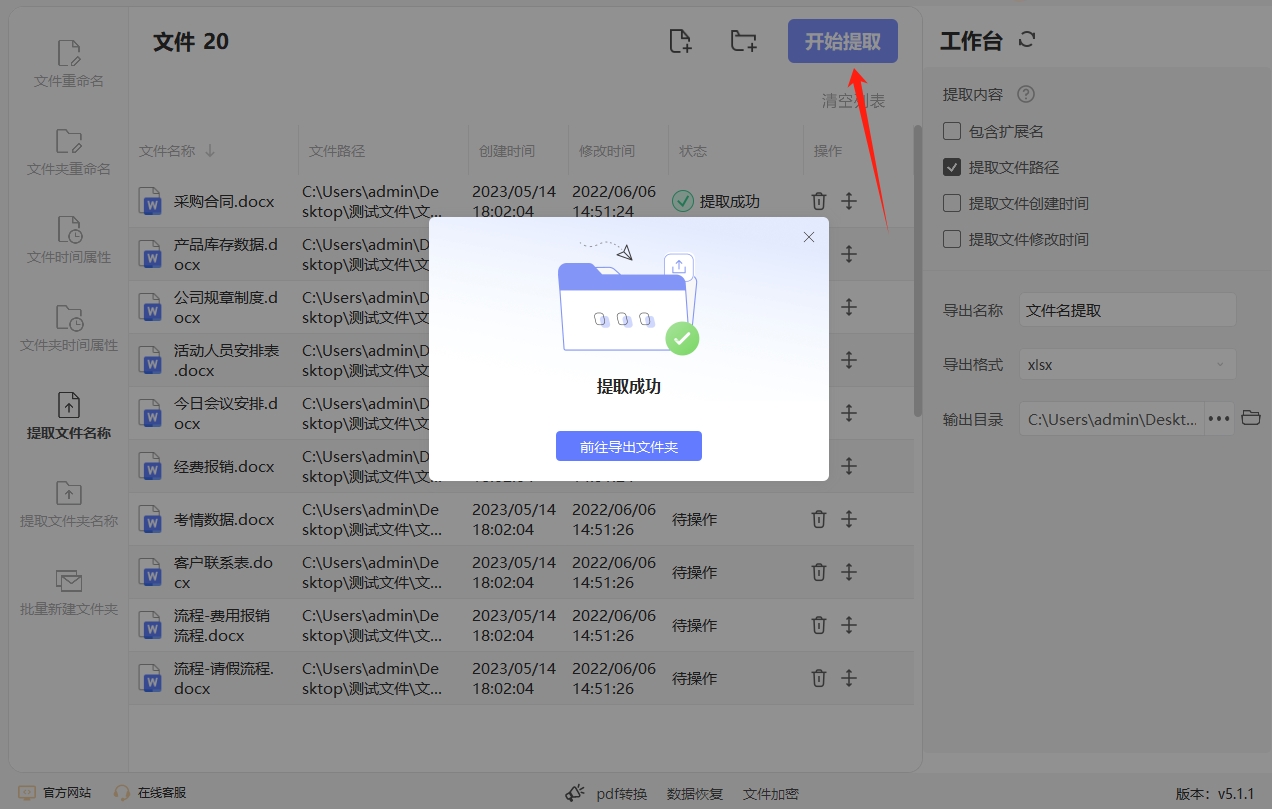
Task: Open the 导出格式 xlsx dropdown
Action: (x=1128, y=364)
